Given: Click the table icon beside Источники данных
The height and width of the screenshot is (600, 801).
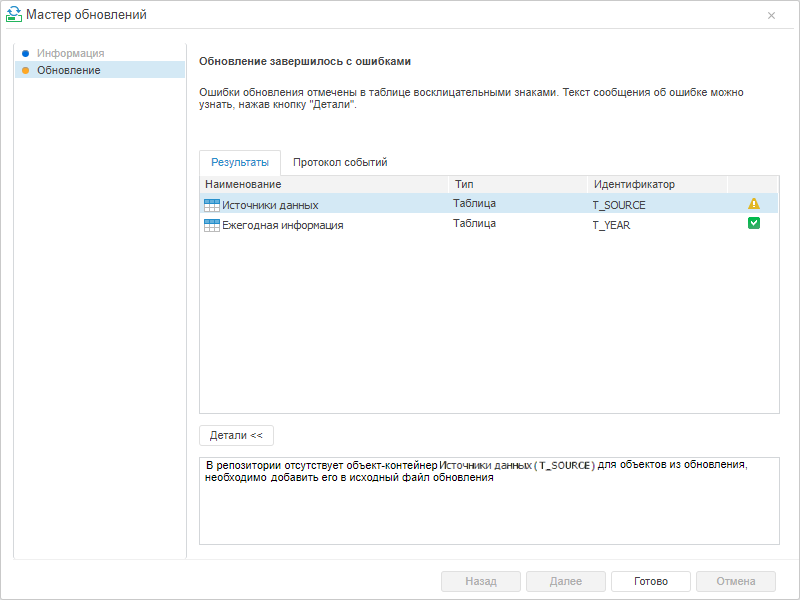Looking at the screenshot, I should 211,205.
